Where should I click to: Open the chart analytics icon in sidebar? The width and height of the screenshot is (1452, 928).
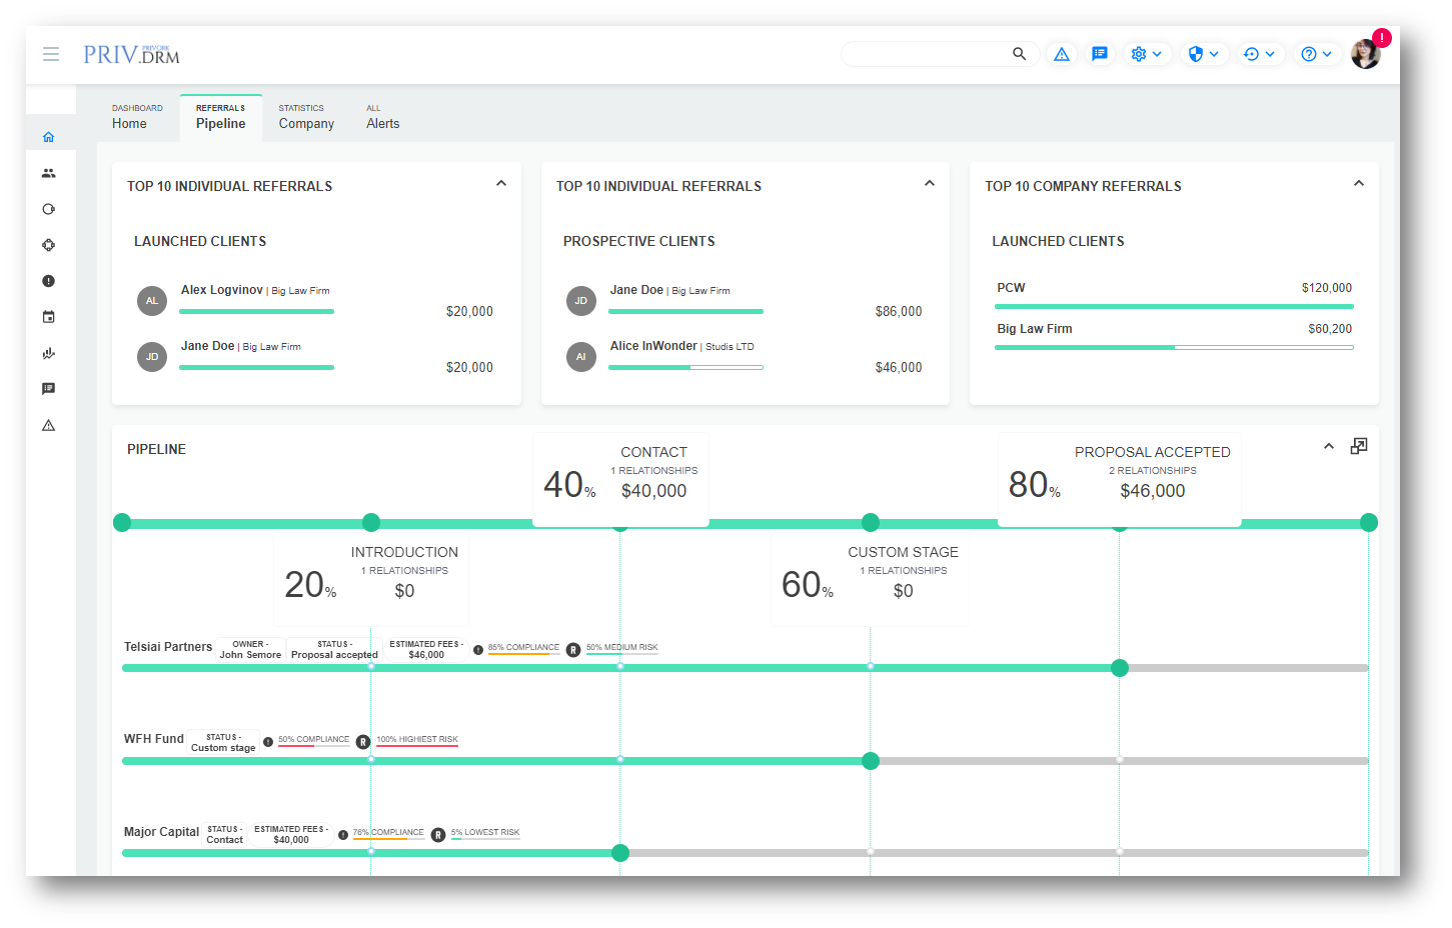click(48, 353)
